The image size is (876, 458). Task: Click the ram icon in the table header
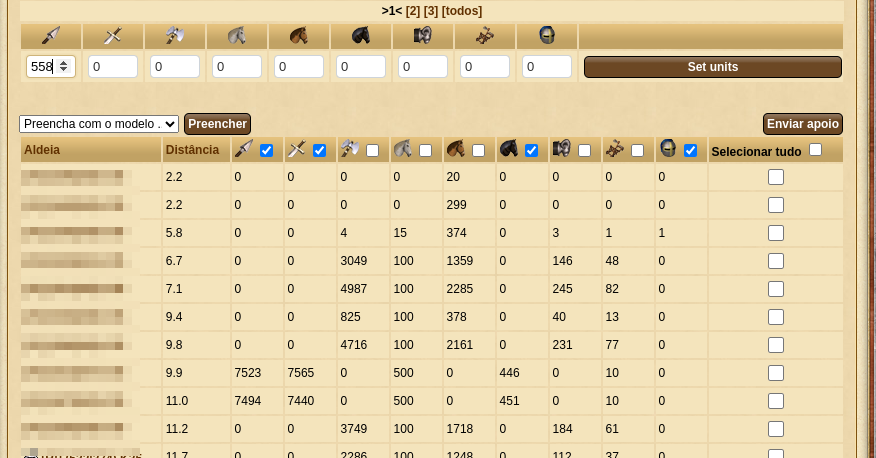pos(562,150)
